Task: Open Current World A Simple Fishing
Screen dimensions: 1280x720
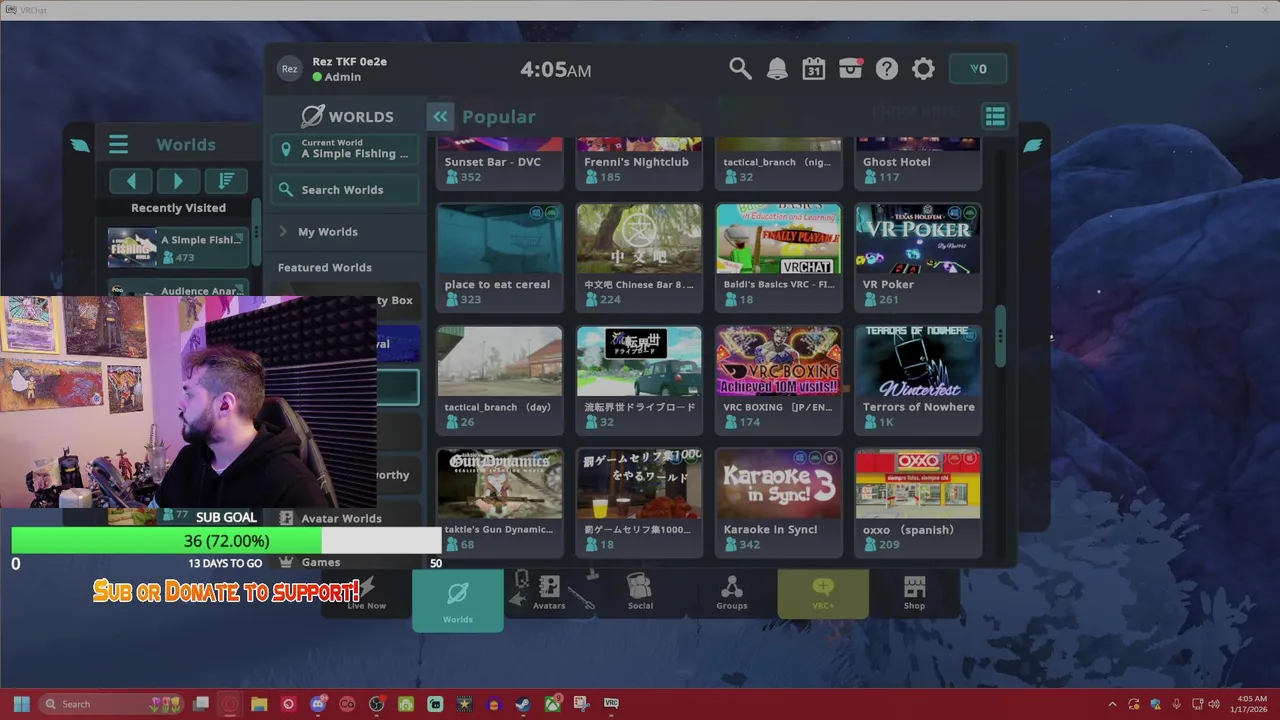Action: click(345, 149)
